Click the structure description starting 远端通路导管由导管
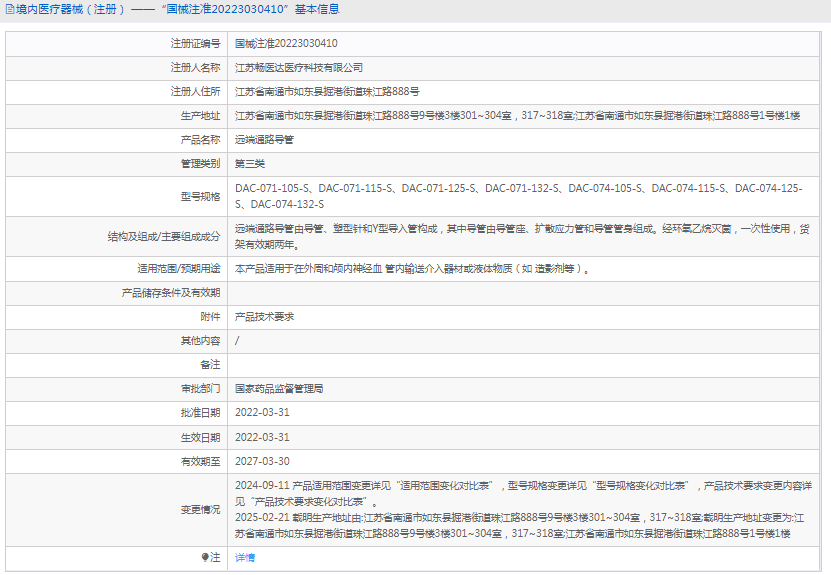 (523, 236)
